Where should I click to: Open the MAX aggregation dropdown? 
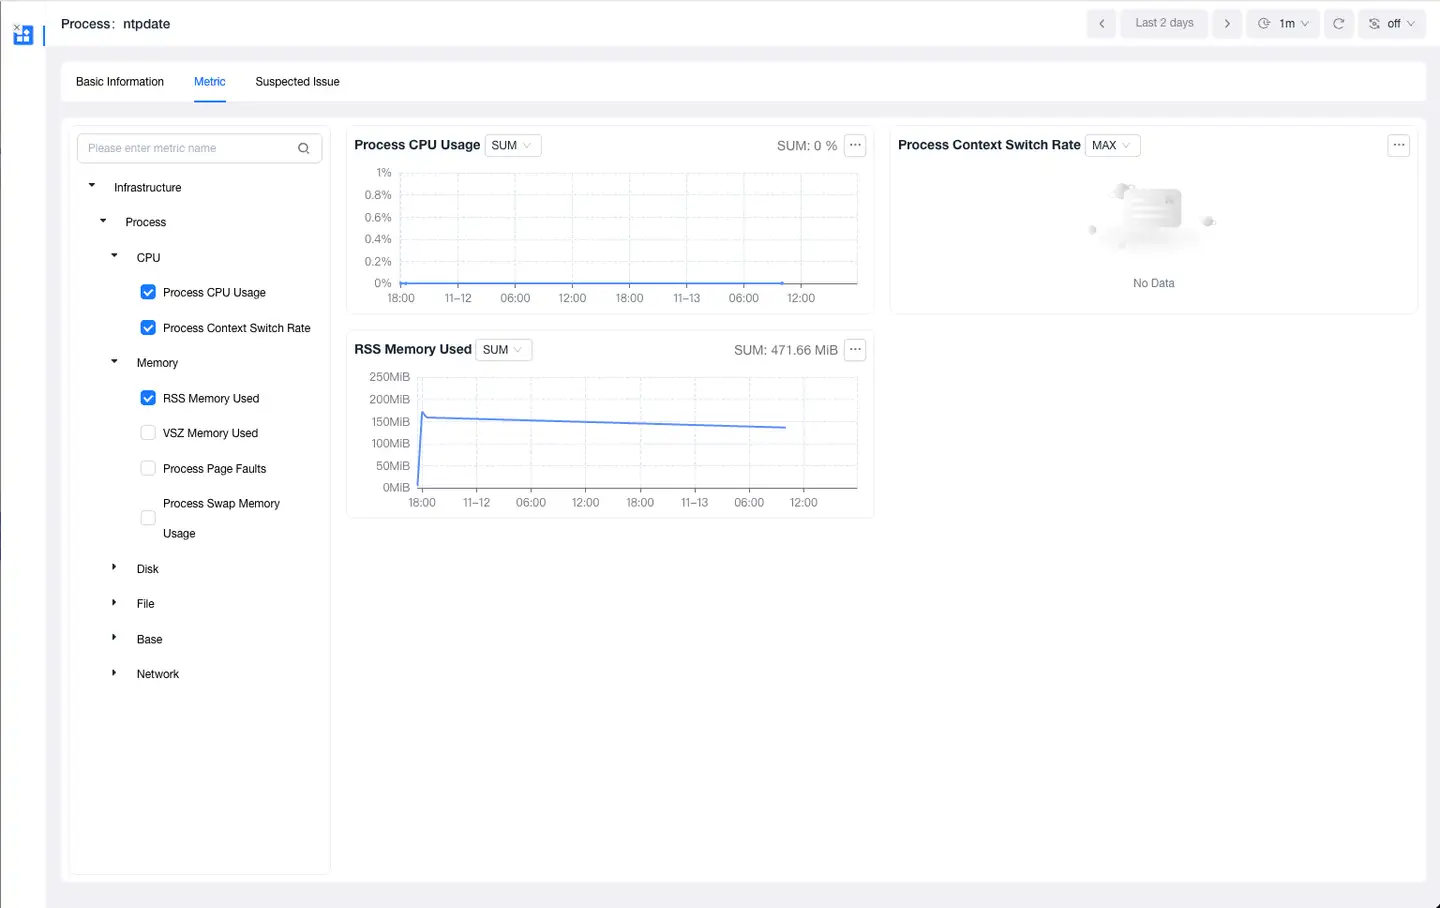point(1112,145)
